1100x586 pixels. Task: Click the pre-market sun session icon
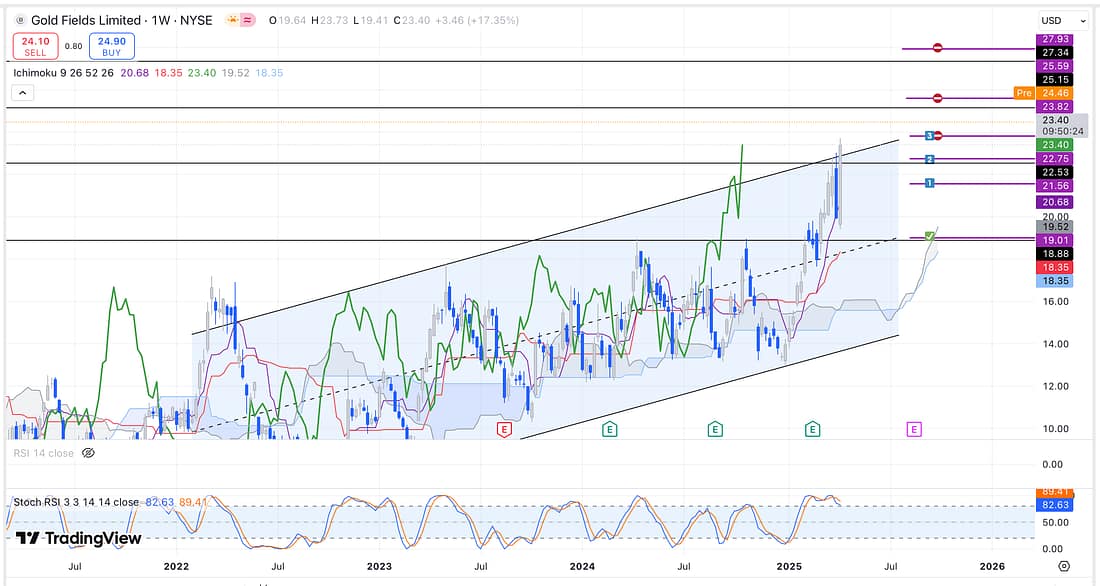[x=232, y=20]
